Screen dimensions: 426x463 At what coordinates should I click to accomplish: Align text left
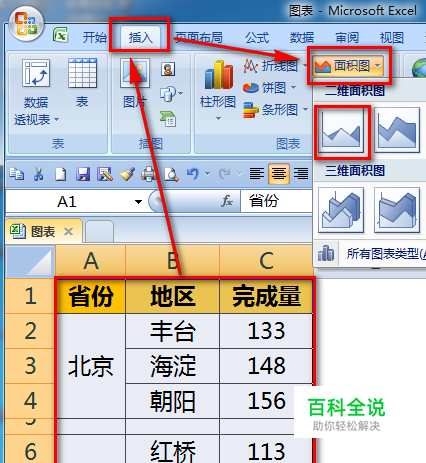[257, 174]
